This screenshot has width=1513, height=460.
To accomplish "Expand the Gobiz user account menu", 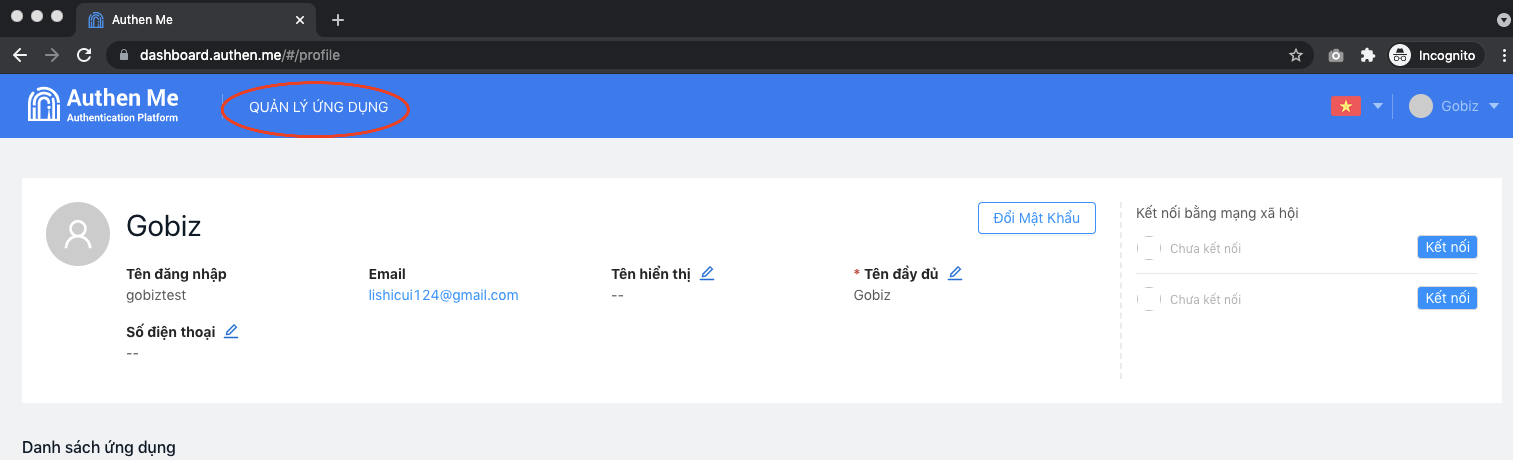I will 1454,106.
